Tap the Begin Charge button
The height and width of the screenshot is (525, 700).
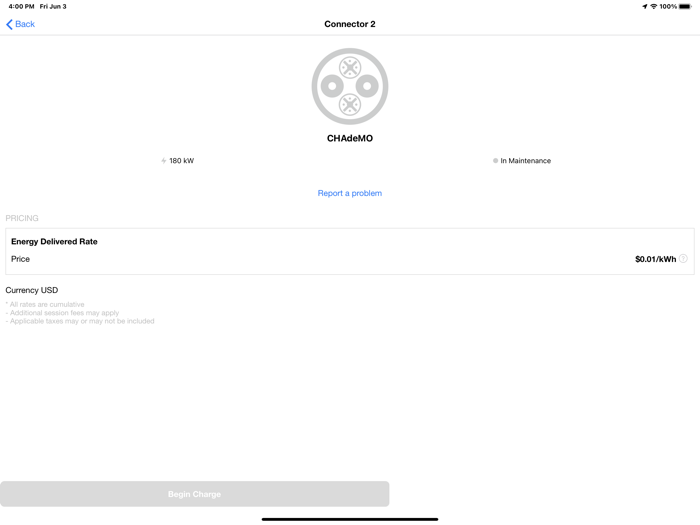(x=195, y=494)
